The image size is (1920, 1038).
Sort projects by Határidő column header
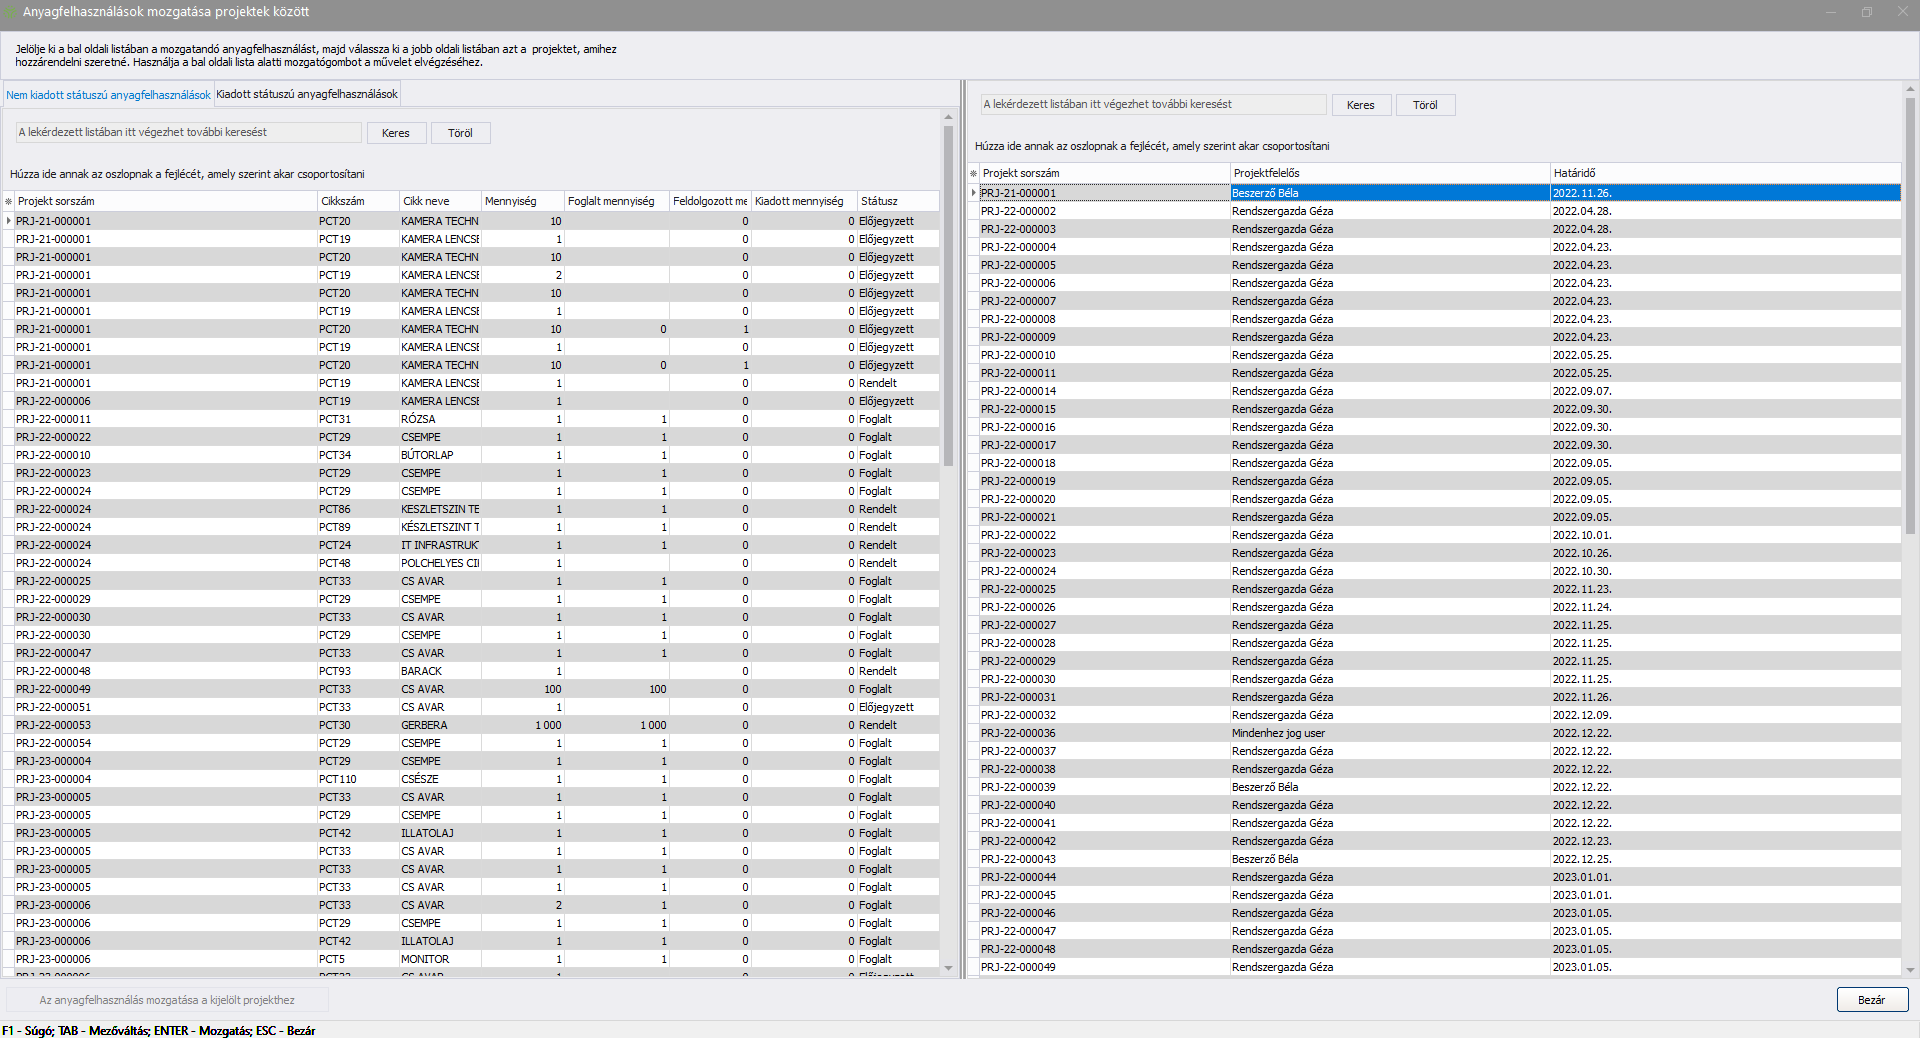pos(1723,173)
